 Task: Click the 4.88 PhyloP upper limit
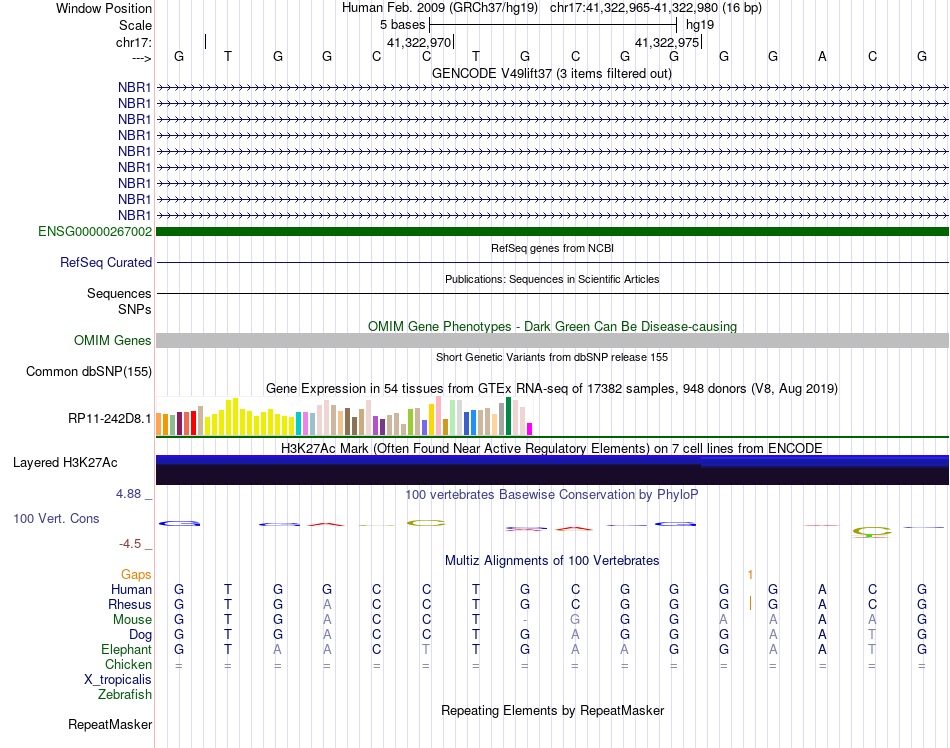click(x=128, y=494)
